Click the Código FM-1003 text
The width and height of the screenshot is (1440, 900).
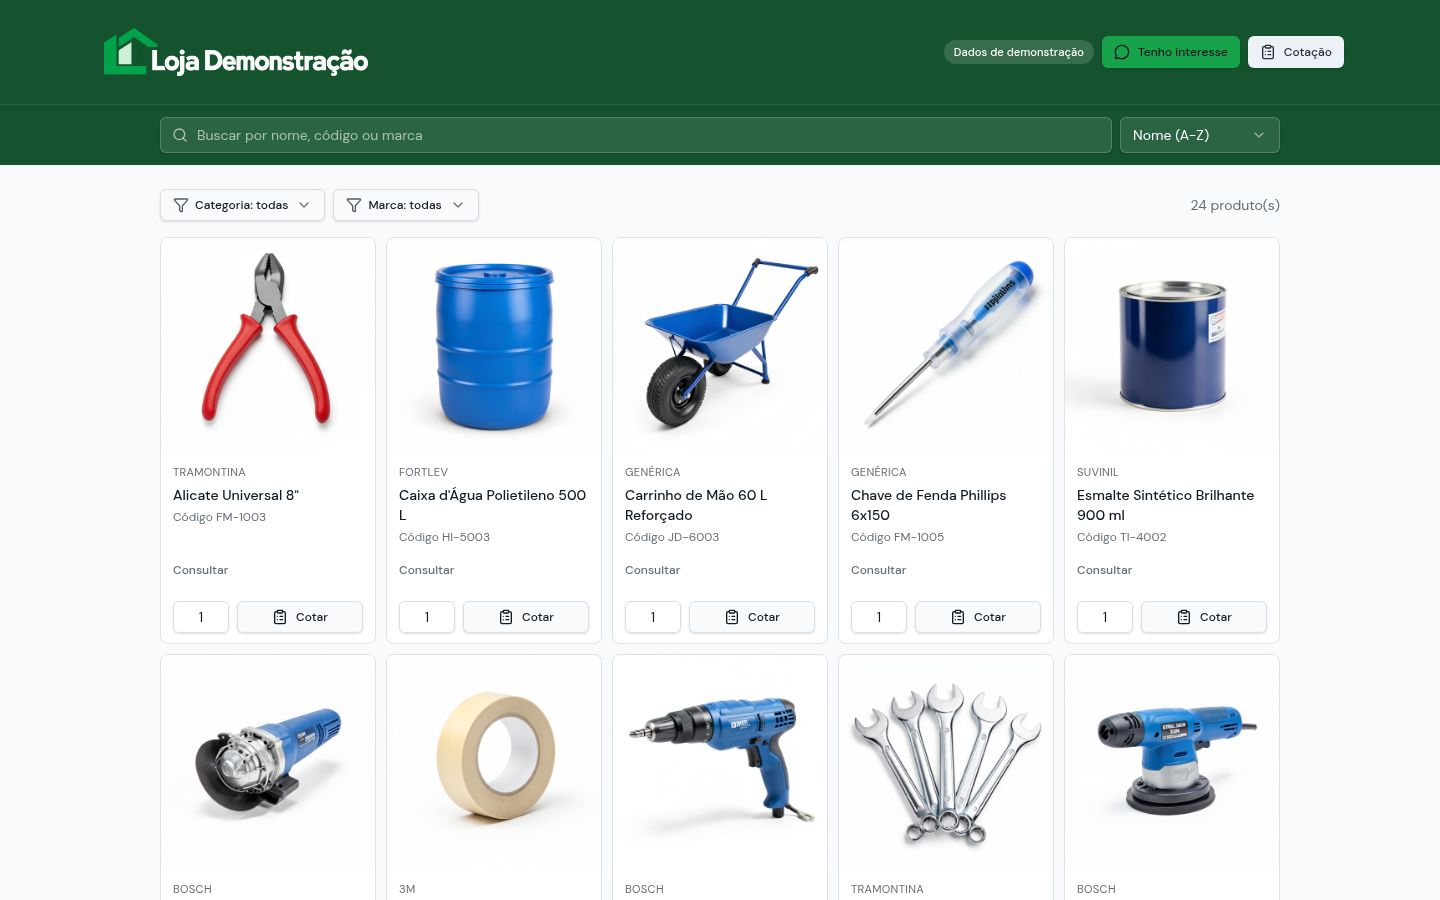coord(219,517)
